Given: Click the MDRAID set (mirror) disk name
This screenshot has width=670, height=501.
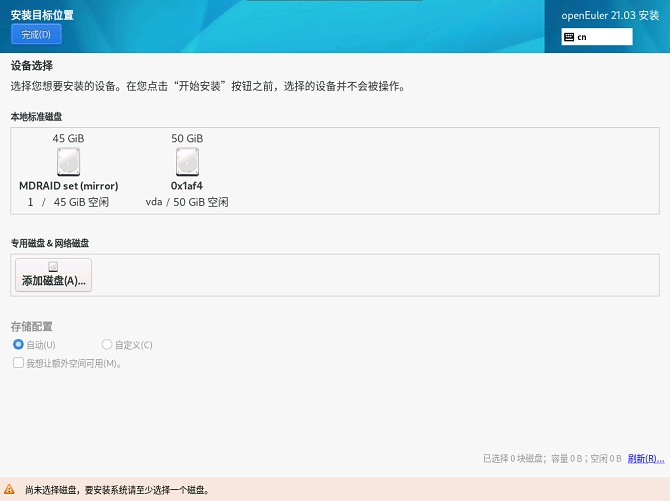Looking at the screenshot, I should click(x=68, y=186).
